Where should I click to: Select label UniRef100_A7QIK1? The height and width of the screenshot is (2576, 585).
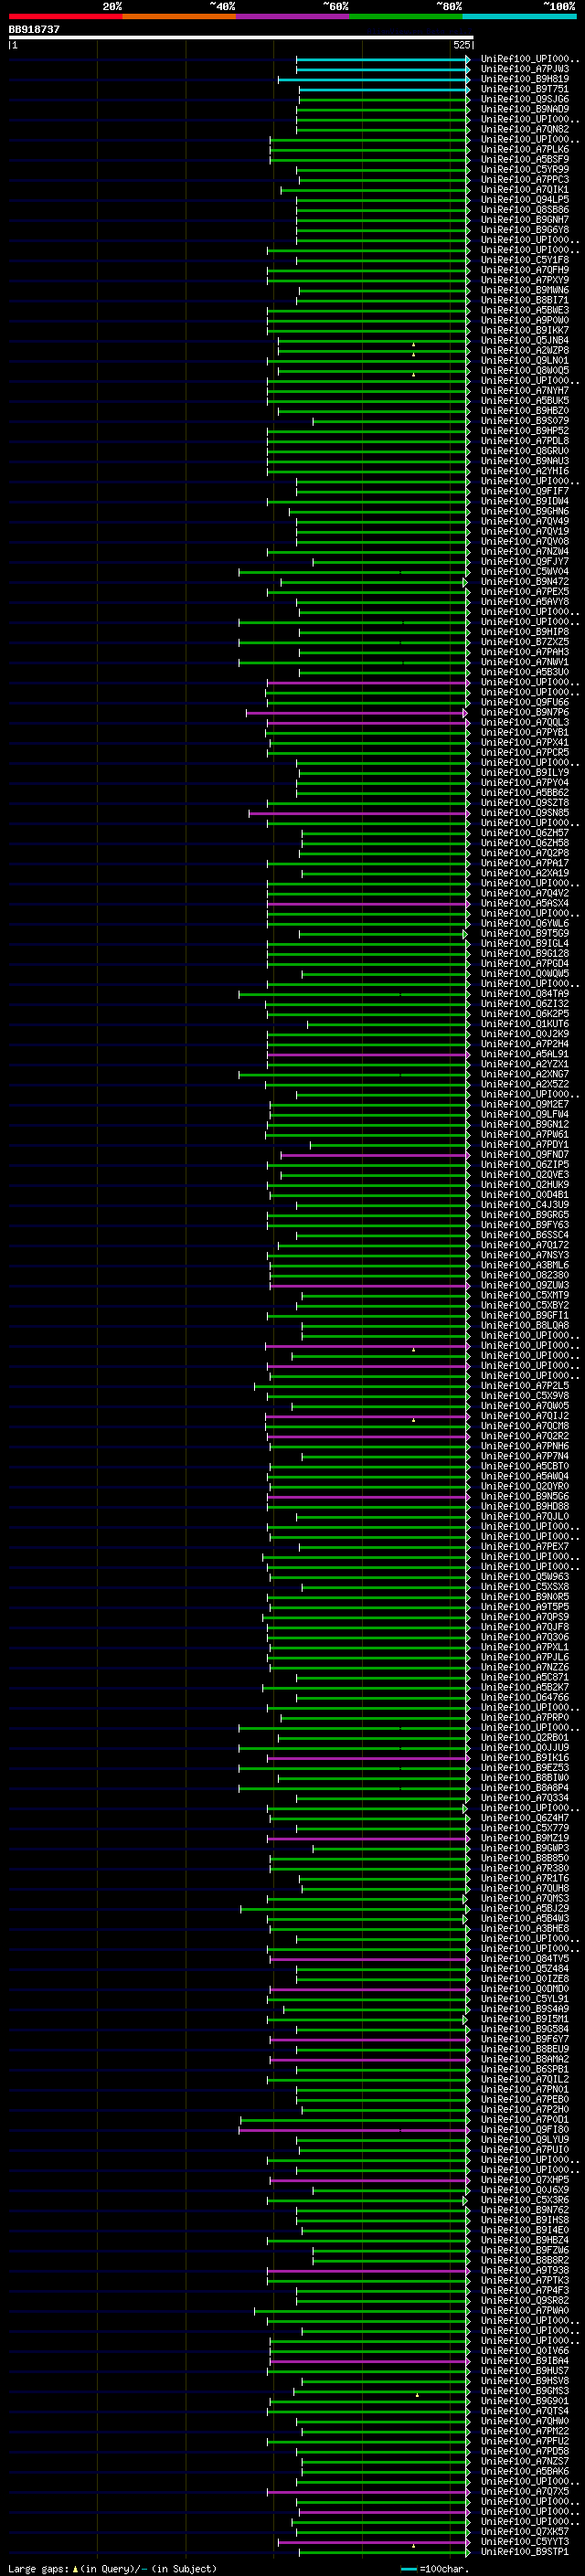point(525,189)
